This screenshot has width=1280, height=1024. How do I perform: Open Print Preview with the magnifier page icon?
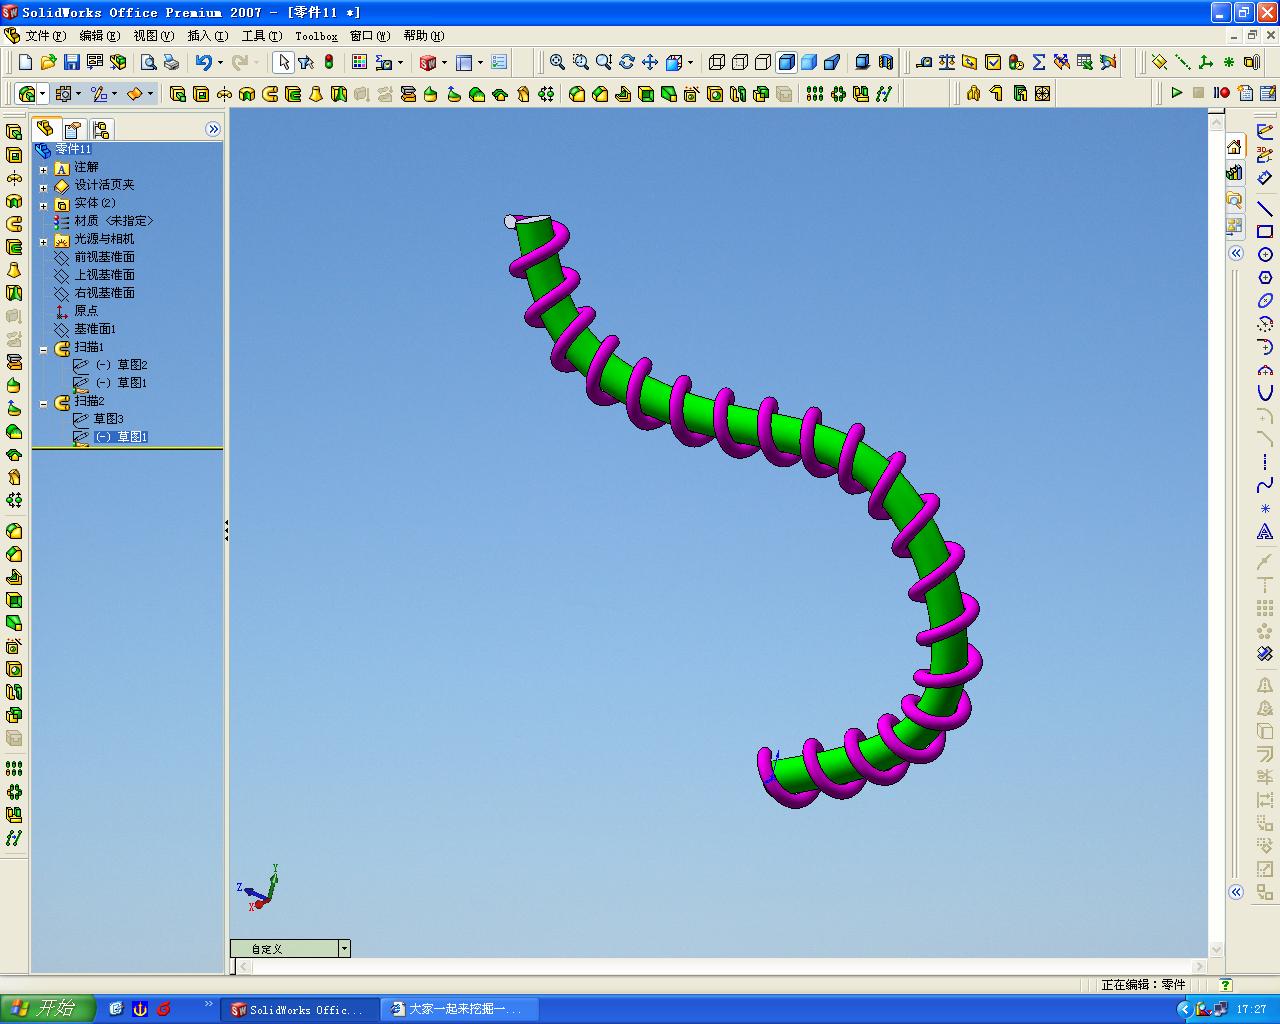[x=149, y=62]
